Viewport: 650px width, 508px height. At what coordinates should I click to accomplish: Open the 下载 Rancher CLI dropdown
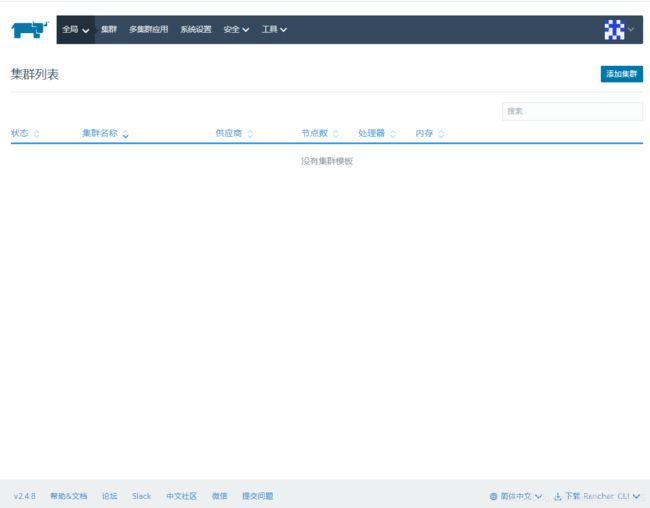click(x=597, y=496)
